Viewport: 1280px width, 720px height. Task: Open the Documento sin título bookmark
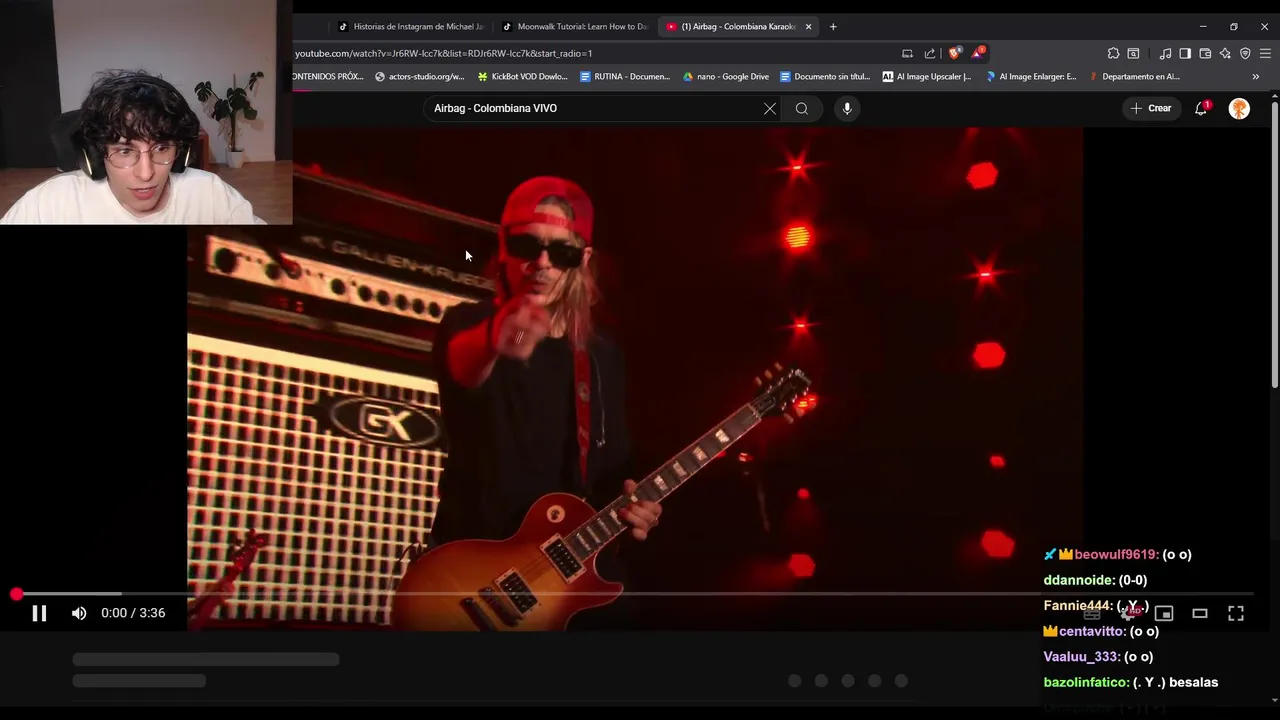825,76
